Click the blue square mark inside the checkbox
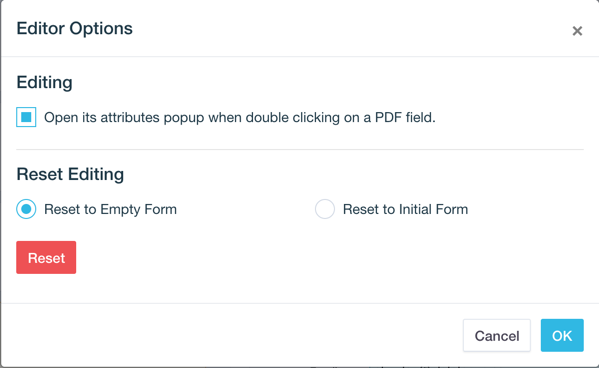599x368 pixels. pyautogui.click(x=26, y=117)
